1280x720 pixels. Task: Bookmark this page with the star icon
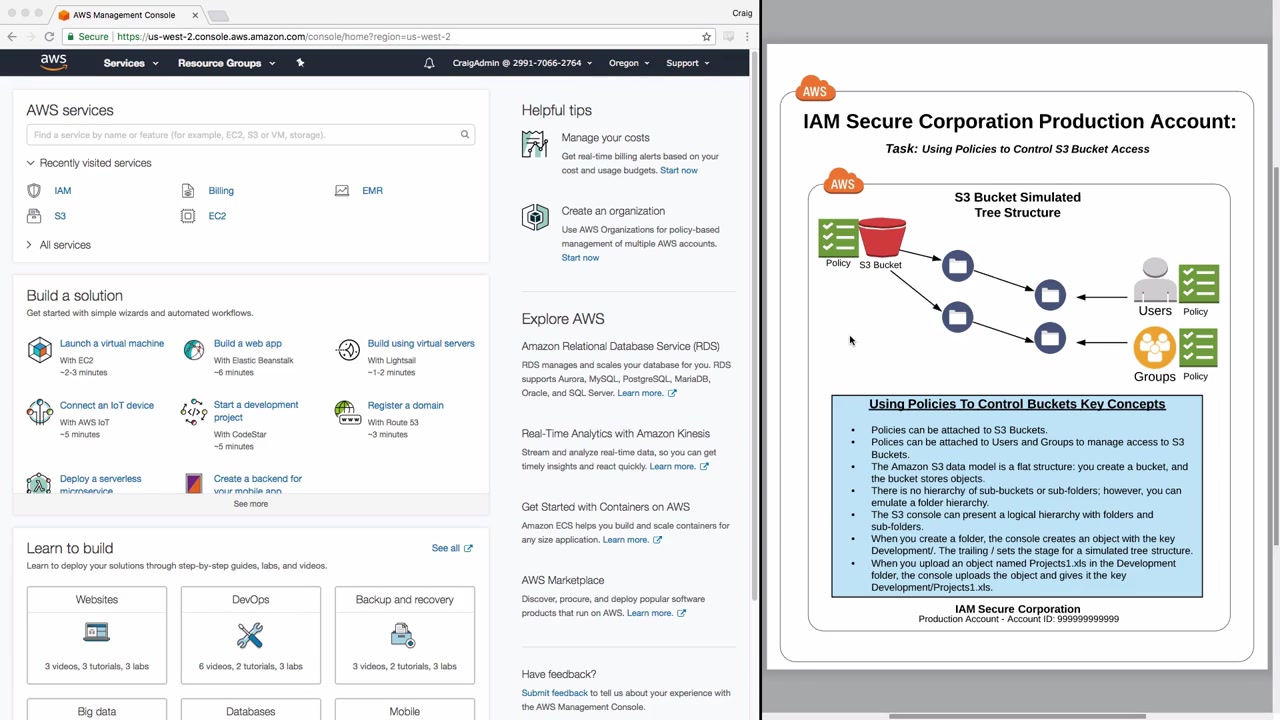(x=707, y=36)
